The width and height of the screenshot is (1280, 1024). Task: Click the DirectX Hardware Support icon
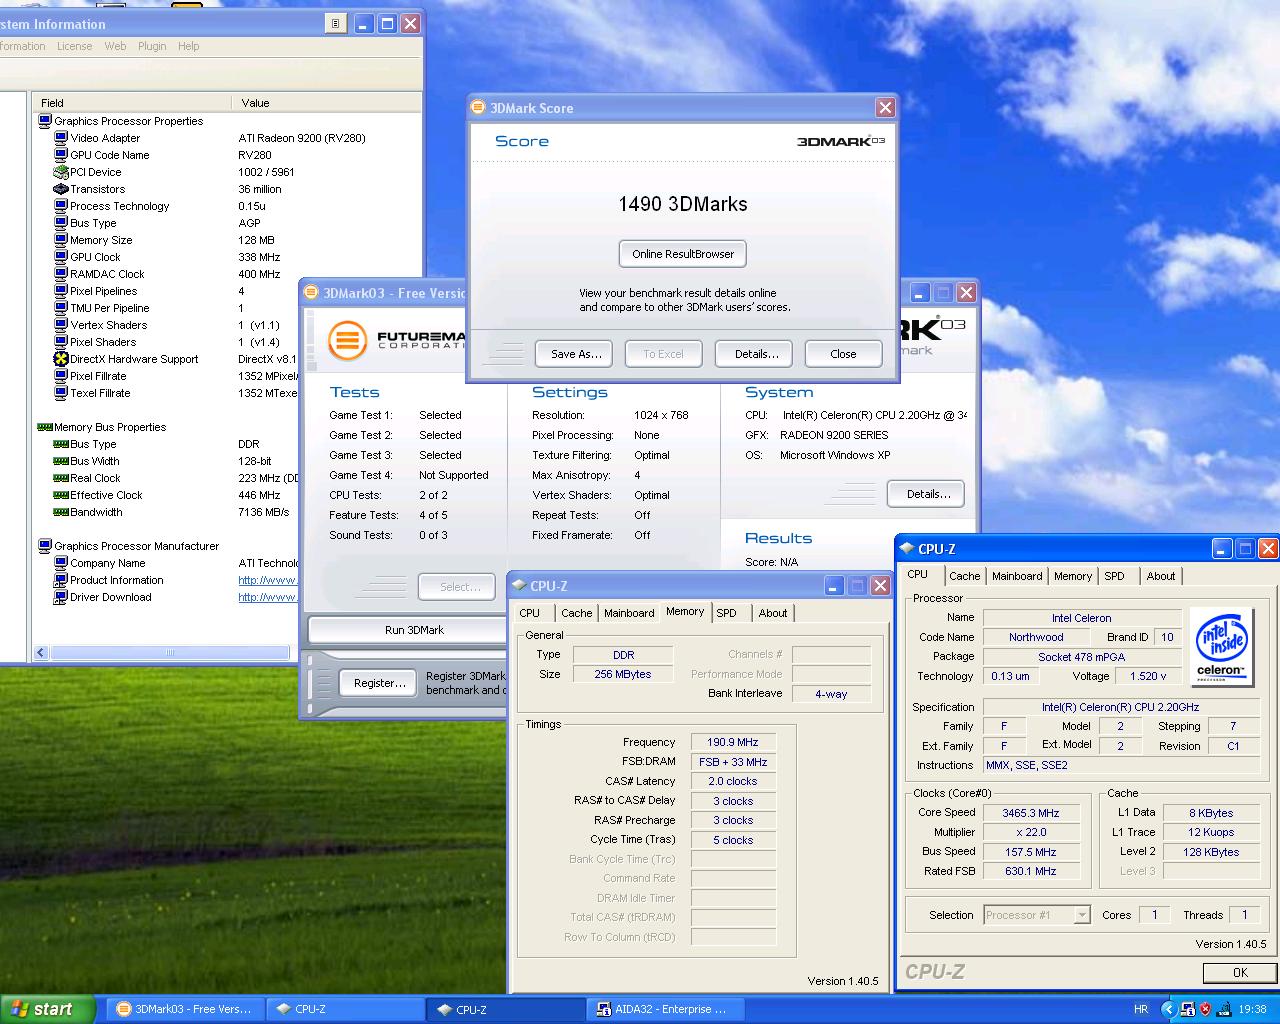(x=61, y=359)
